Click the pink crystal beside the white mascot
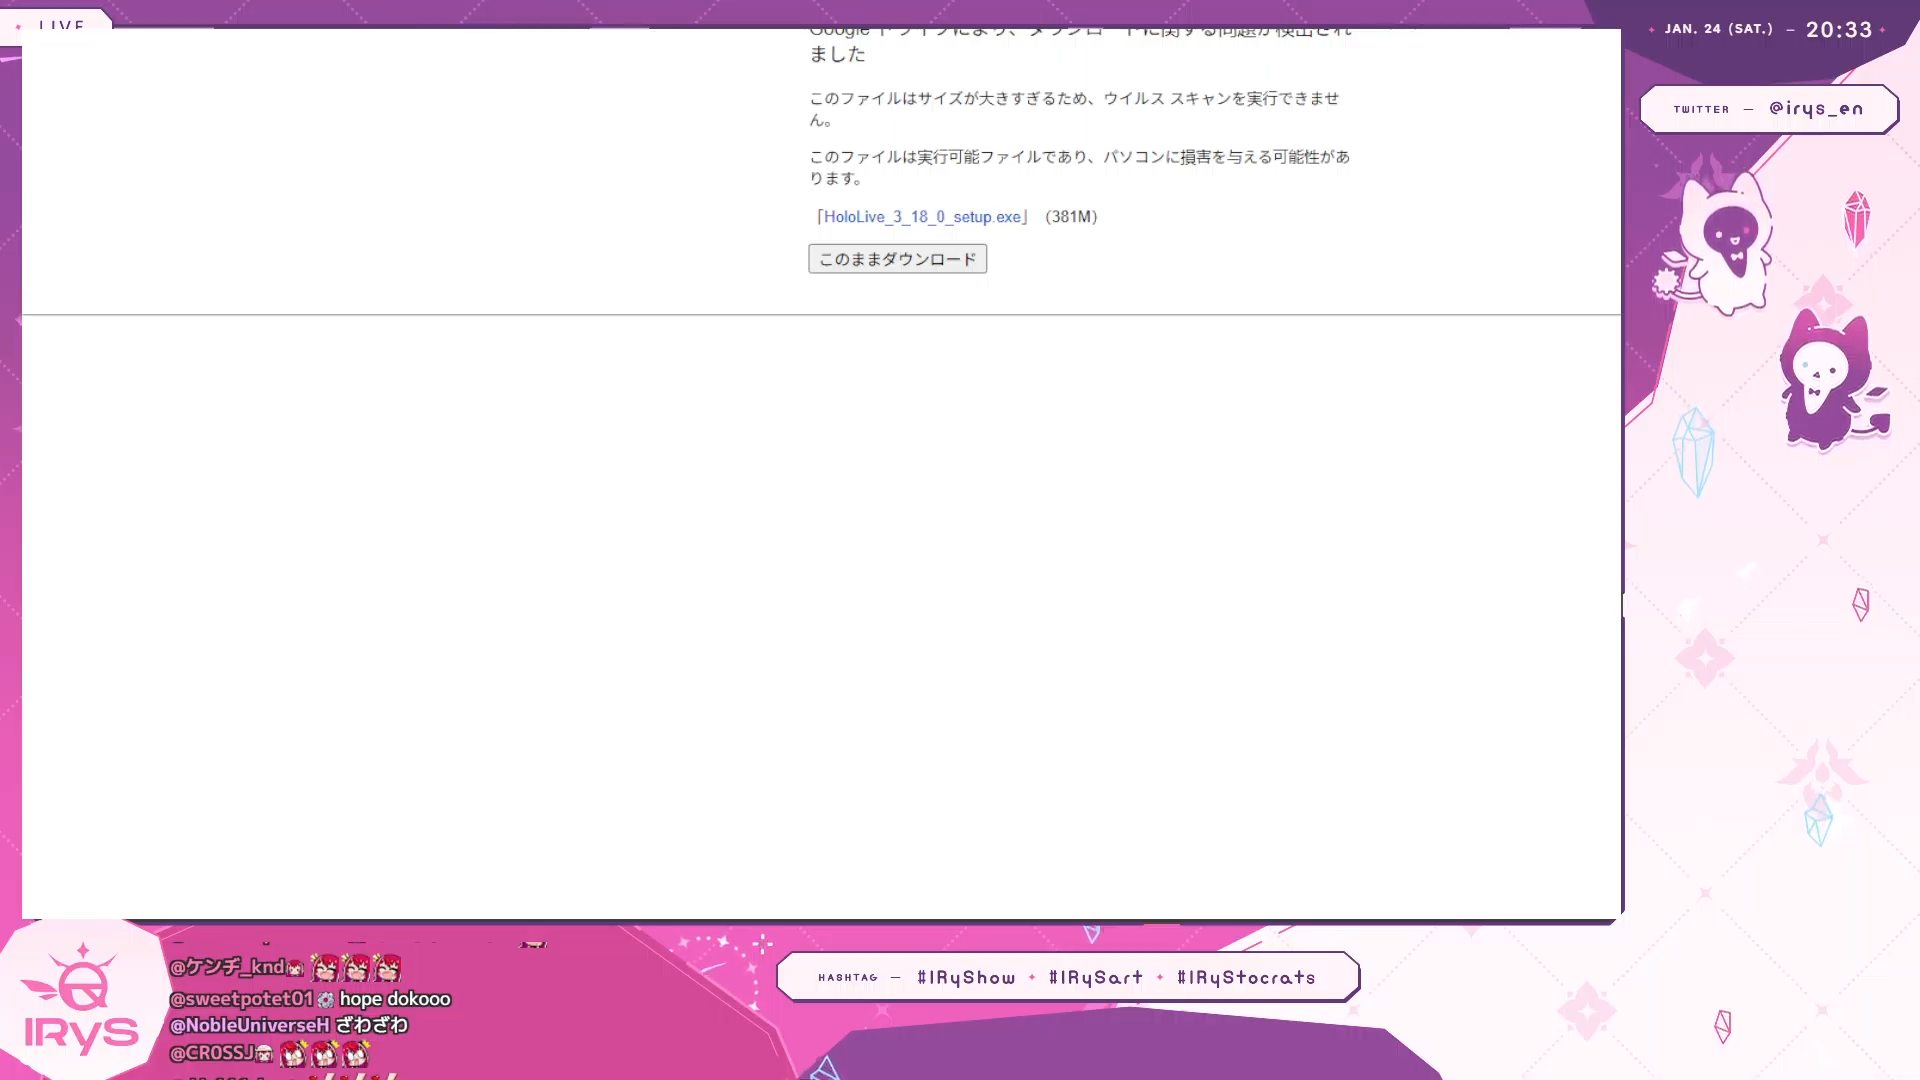This screenshot has width=1920, height=1080. tap(1856, 218)
